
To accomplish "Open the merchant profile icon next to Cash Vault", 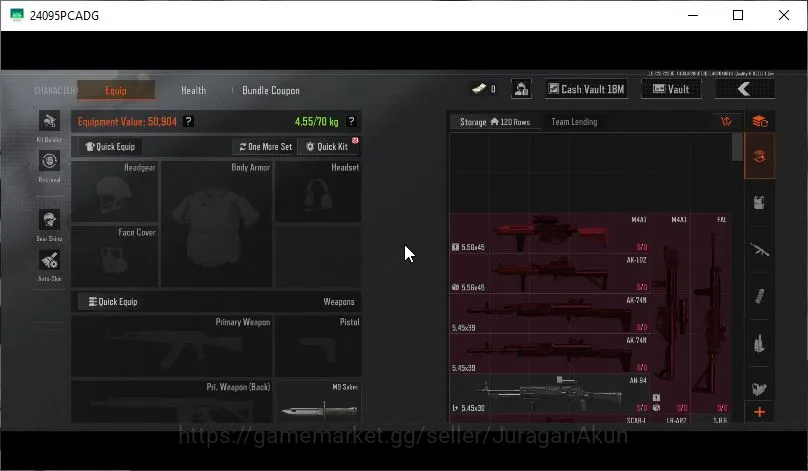I will click(x=521, y=89).
